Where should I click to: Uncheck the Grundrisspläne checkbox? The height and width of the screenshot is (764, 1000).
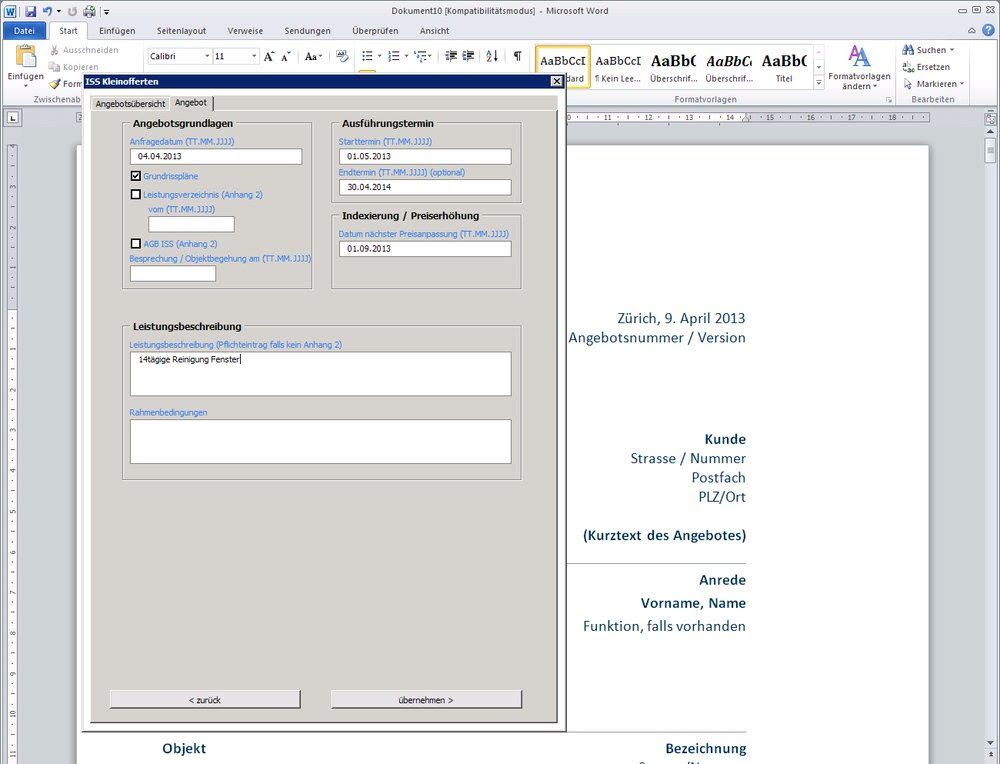click(135, 176)
